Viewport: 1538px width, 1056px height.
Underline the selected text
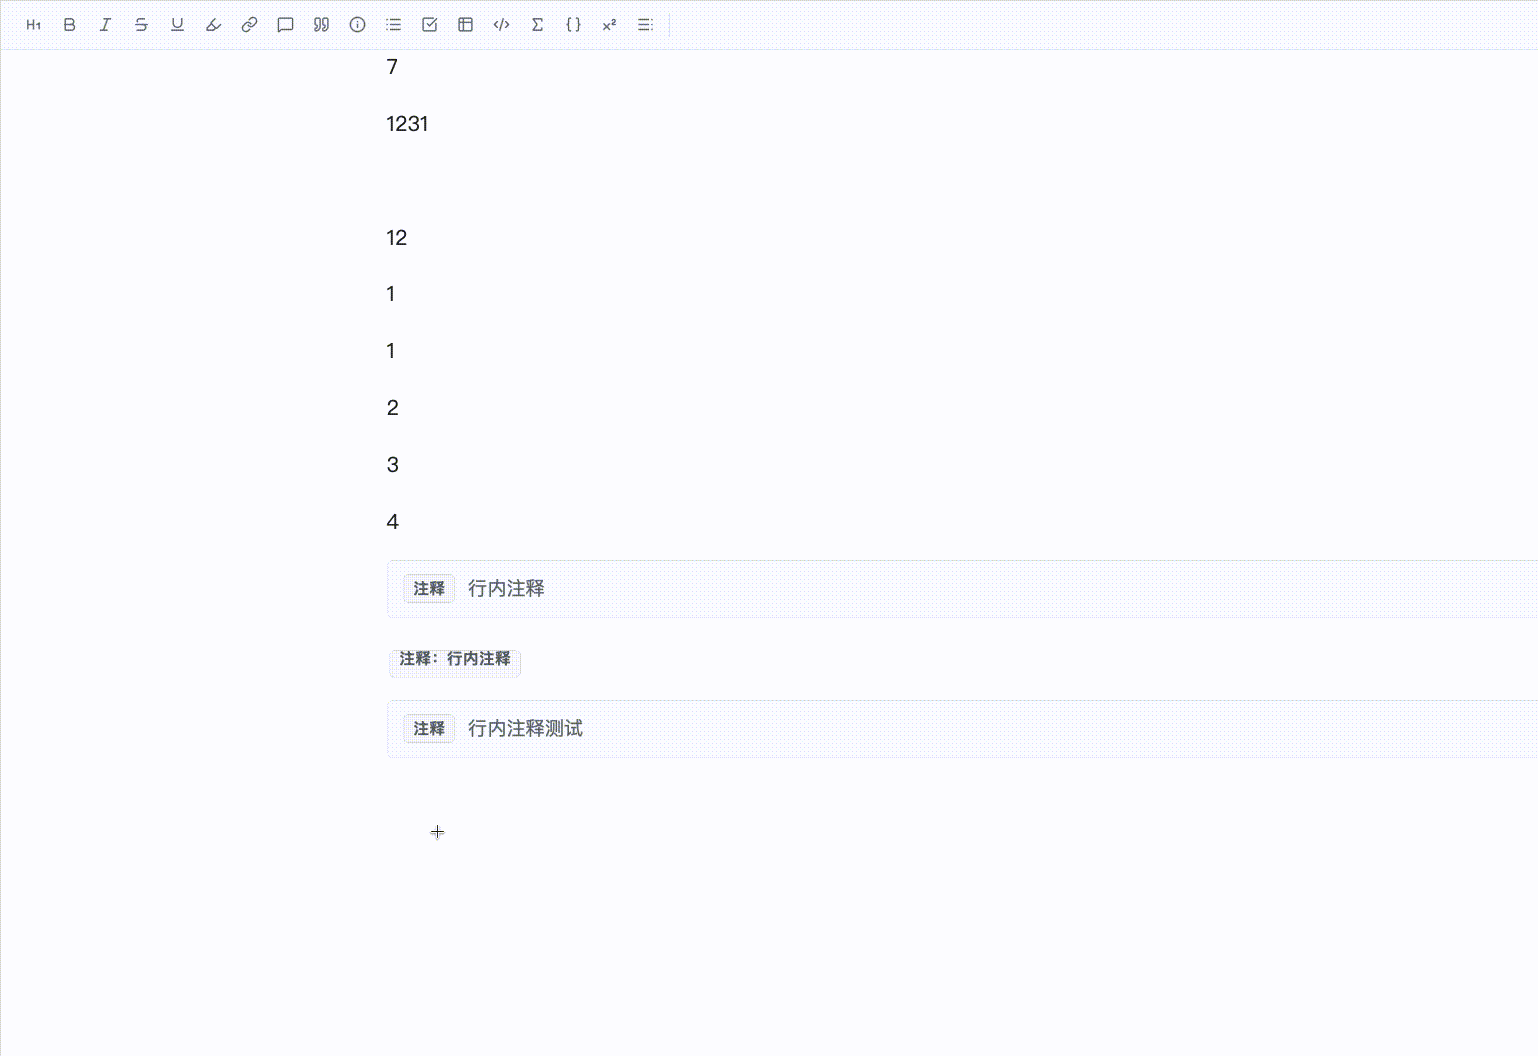pyautogui.click(x=177, y=25)
